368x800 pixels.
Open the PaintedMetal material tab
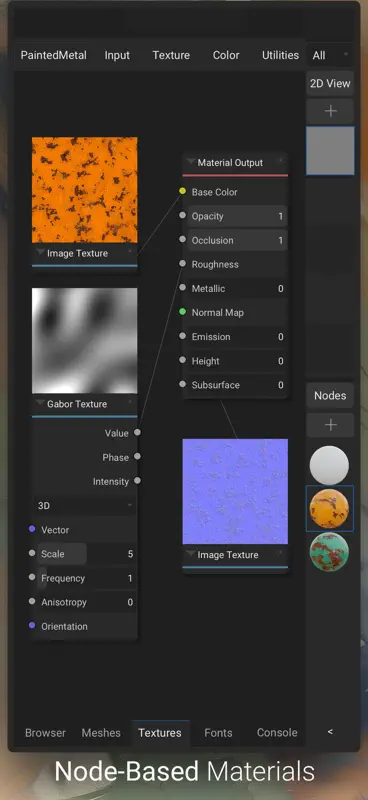(x=54, y=55)
